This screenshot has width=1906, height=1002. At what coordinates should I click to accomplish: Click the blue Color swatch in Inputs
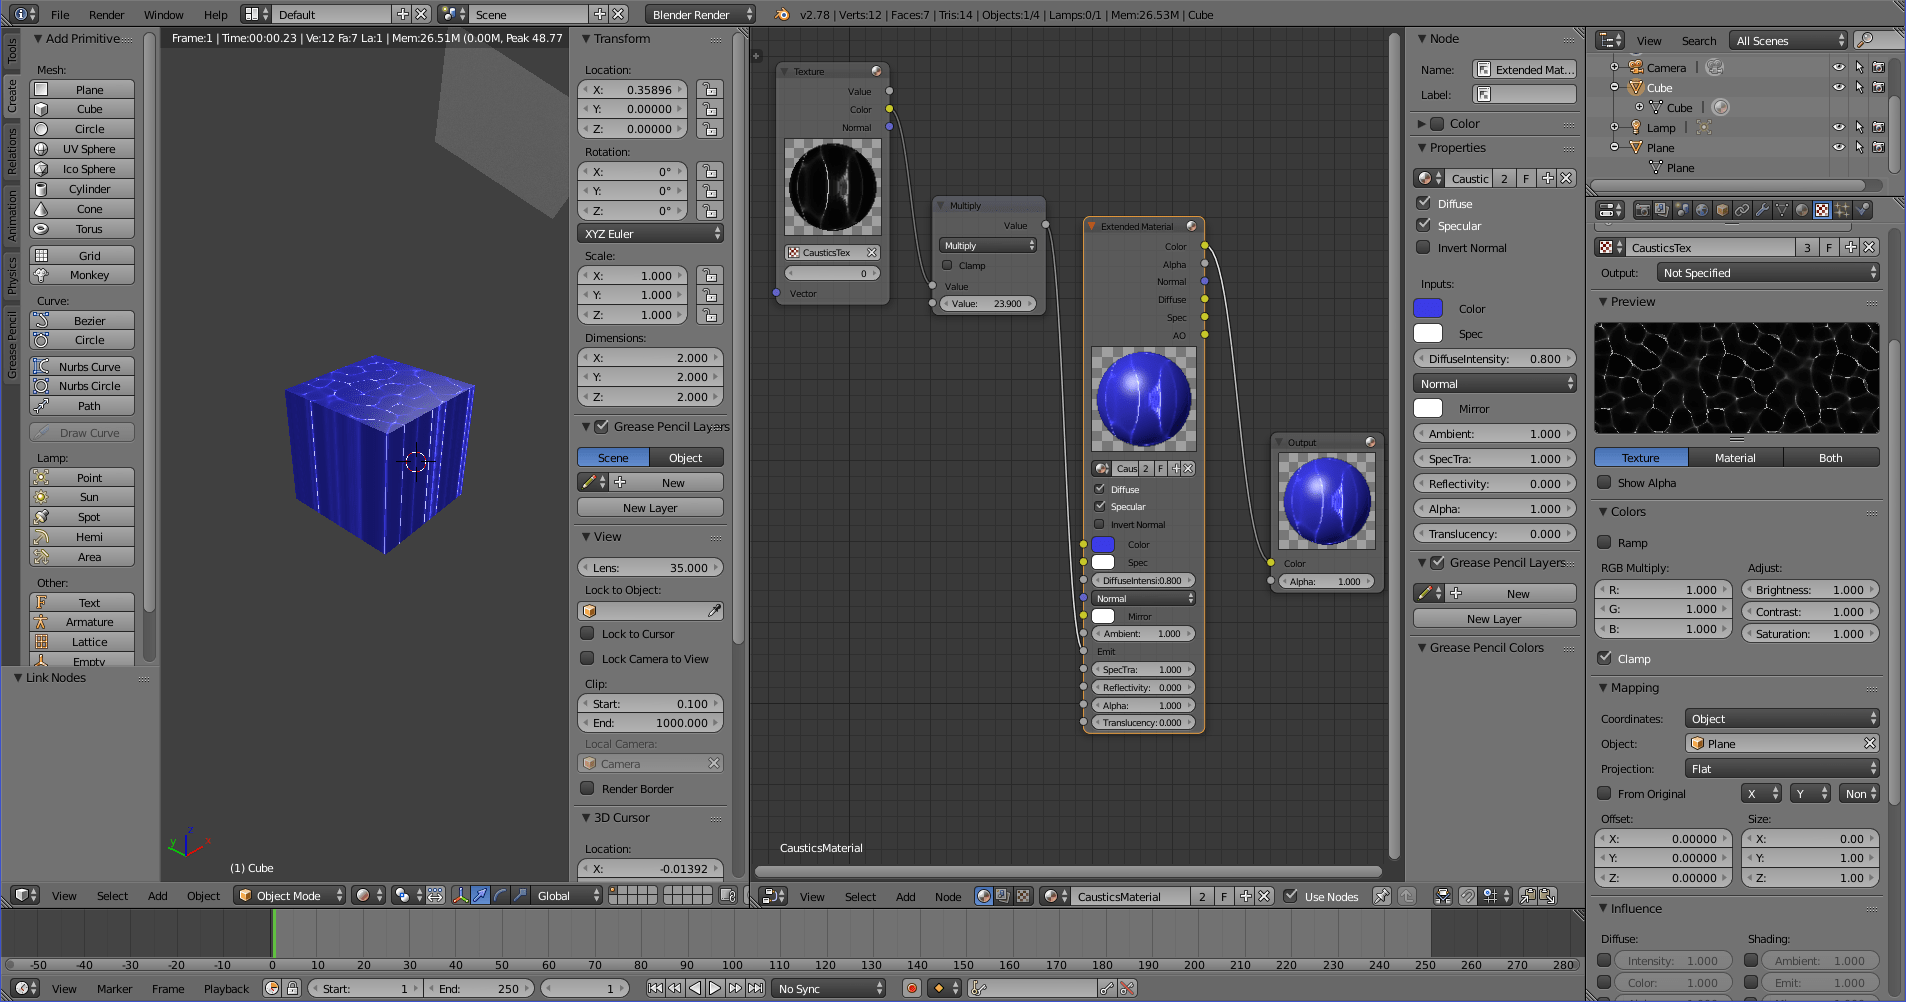1427,308
